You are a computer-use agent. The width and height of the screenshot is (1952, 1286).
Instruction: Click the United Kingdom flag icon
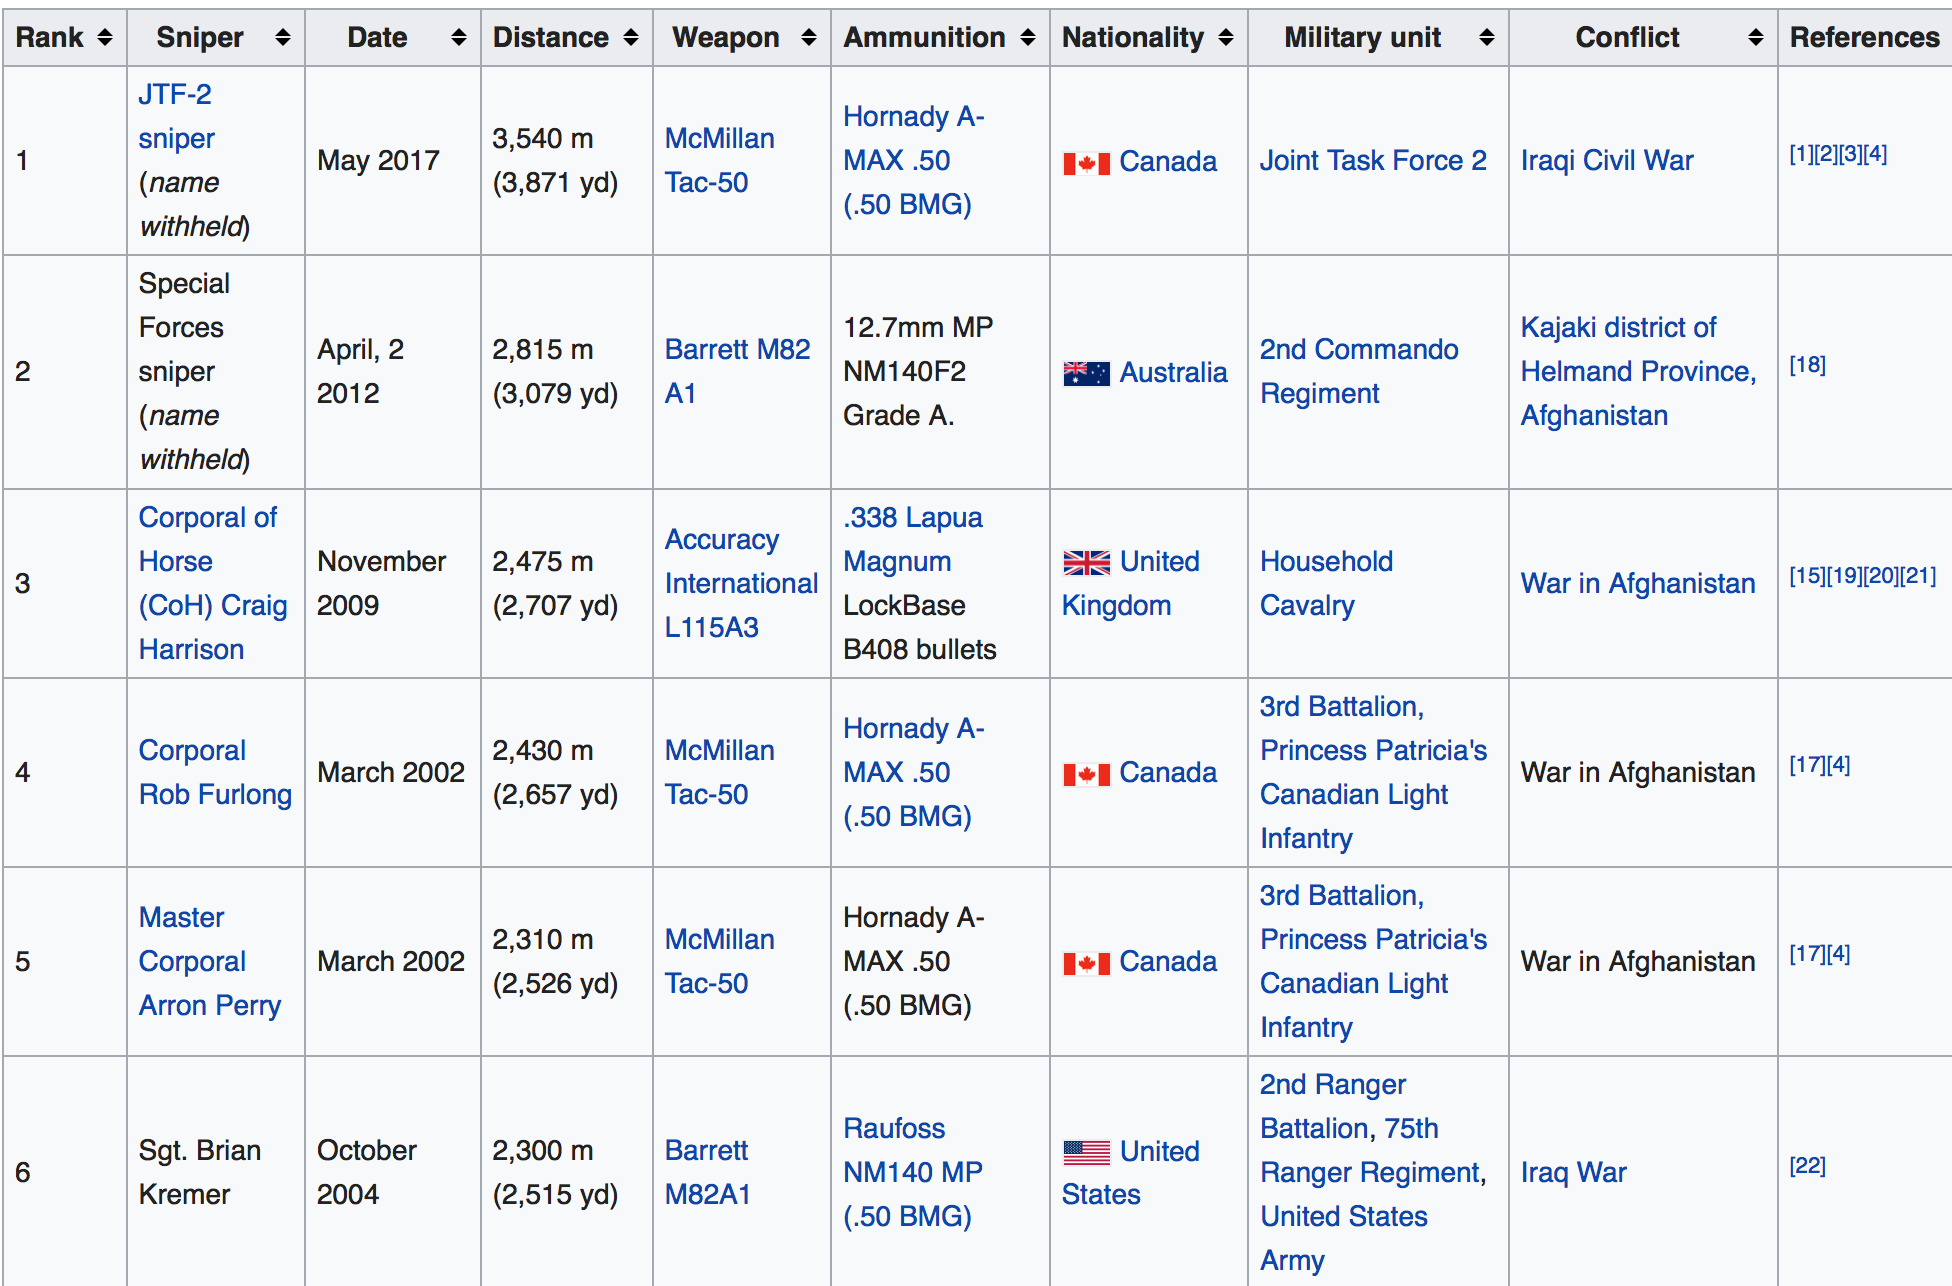pos(1086,563)
